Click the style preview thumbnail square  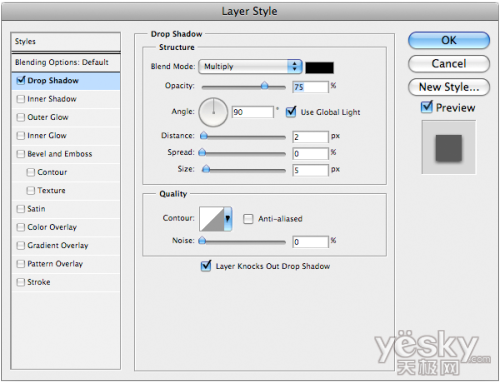[449, 148]
